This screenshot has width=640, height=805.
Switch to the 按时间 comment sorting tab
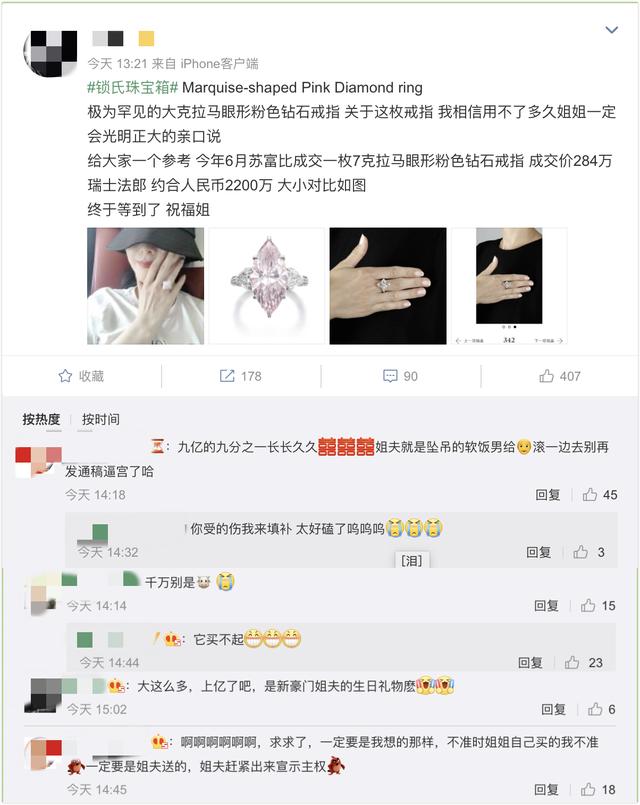coord(101,419)
